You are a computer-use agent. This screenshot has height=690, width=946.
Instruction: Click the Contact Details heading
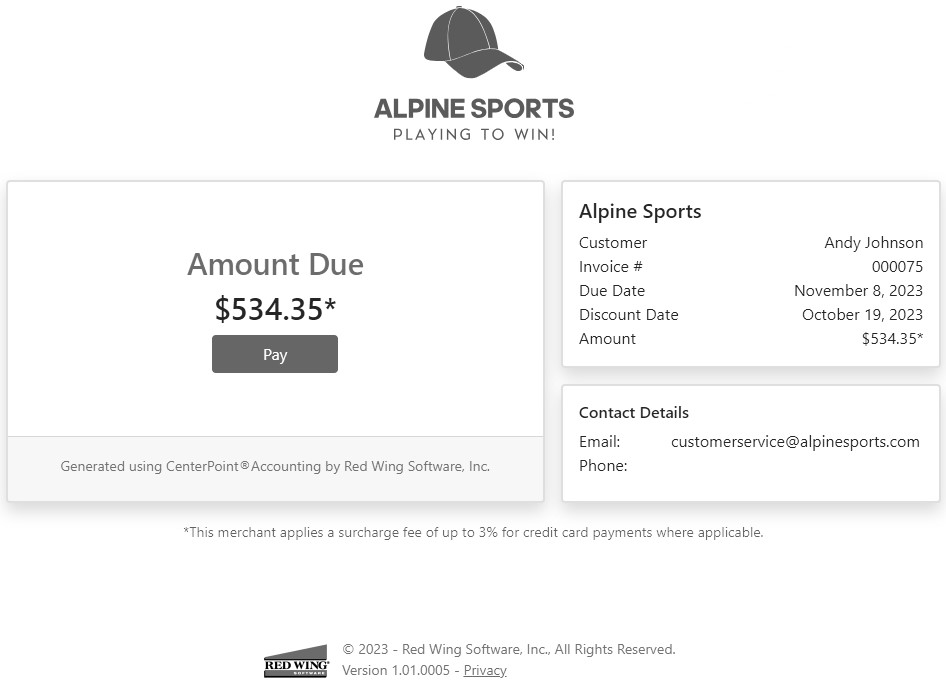point(634,412)
